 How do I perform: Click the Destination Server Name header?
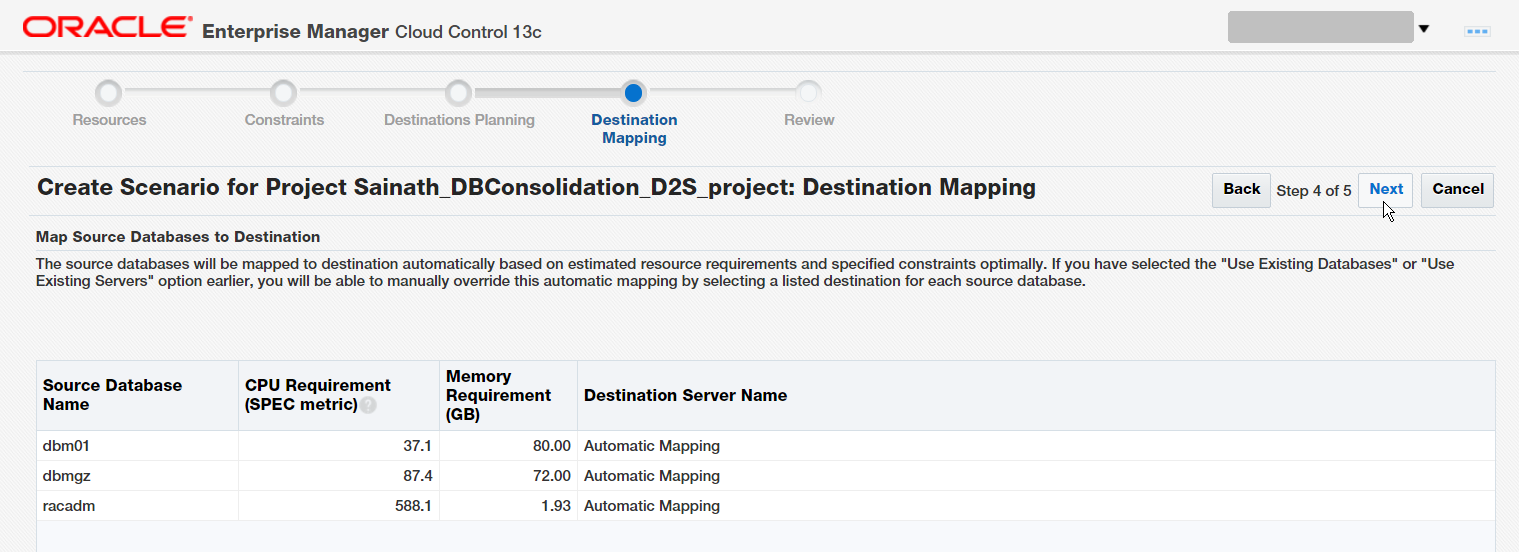(x=1036, y=395)
